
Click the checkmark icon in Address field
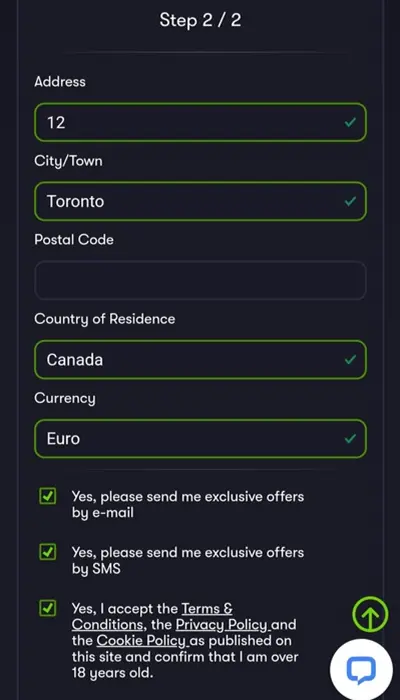[x=350, y=122]
